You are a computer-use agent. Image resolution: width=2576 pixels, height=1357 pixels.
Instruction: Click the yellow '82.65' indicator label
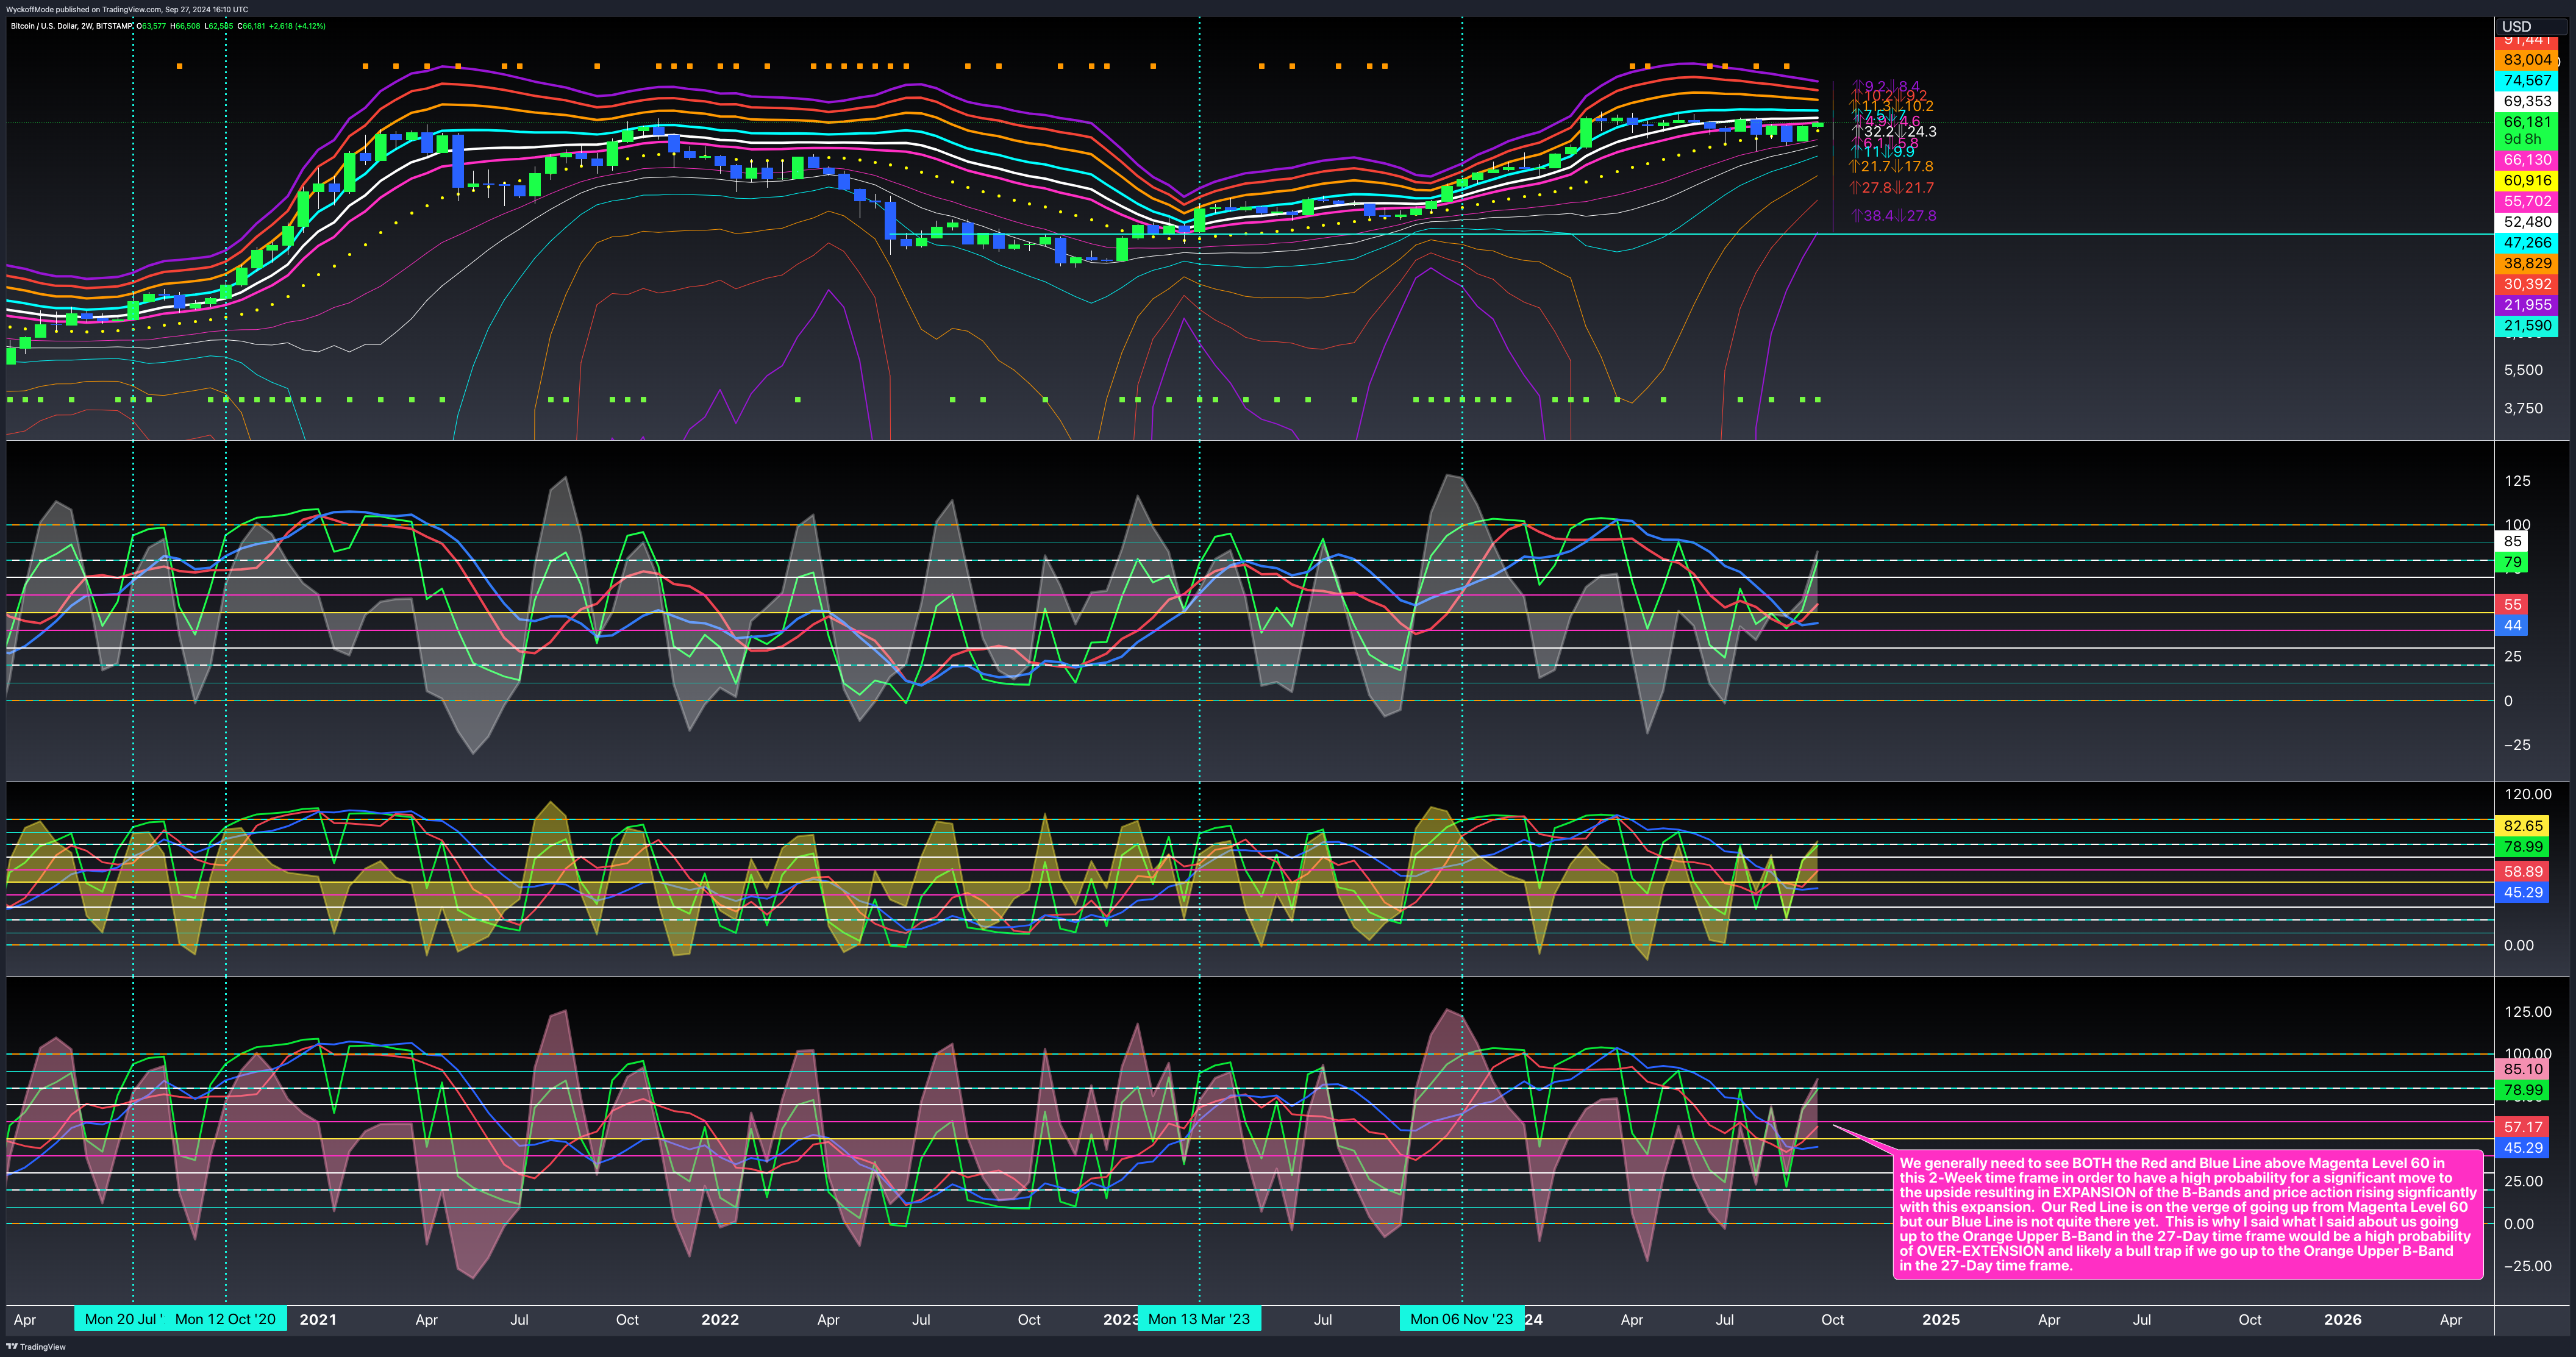coord(2523,826)
